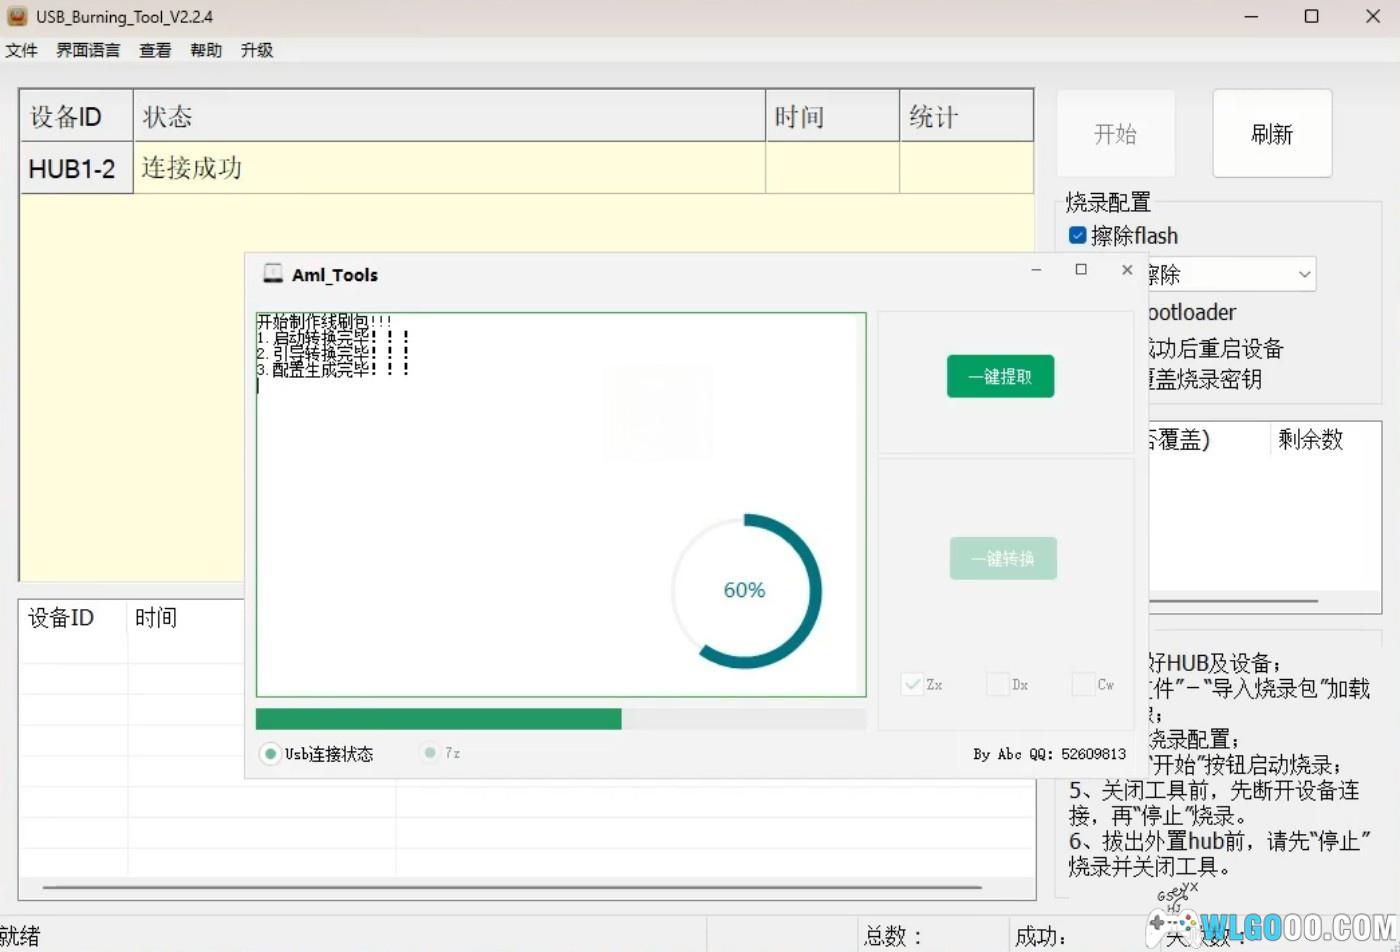
Task: Click the USB_Burning_Tool app icon in title bar
Action: point(17,16)
